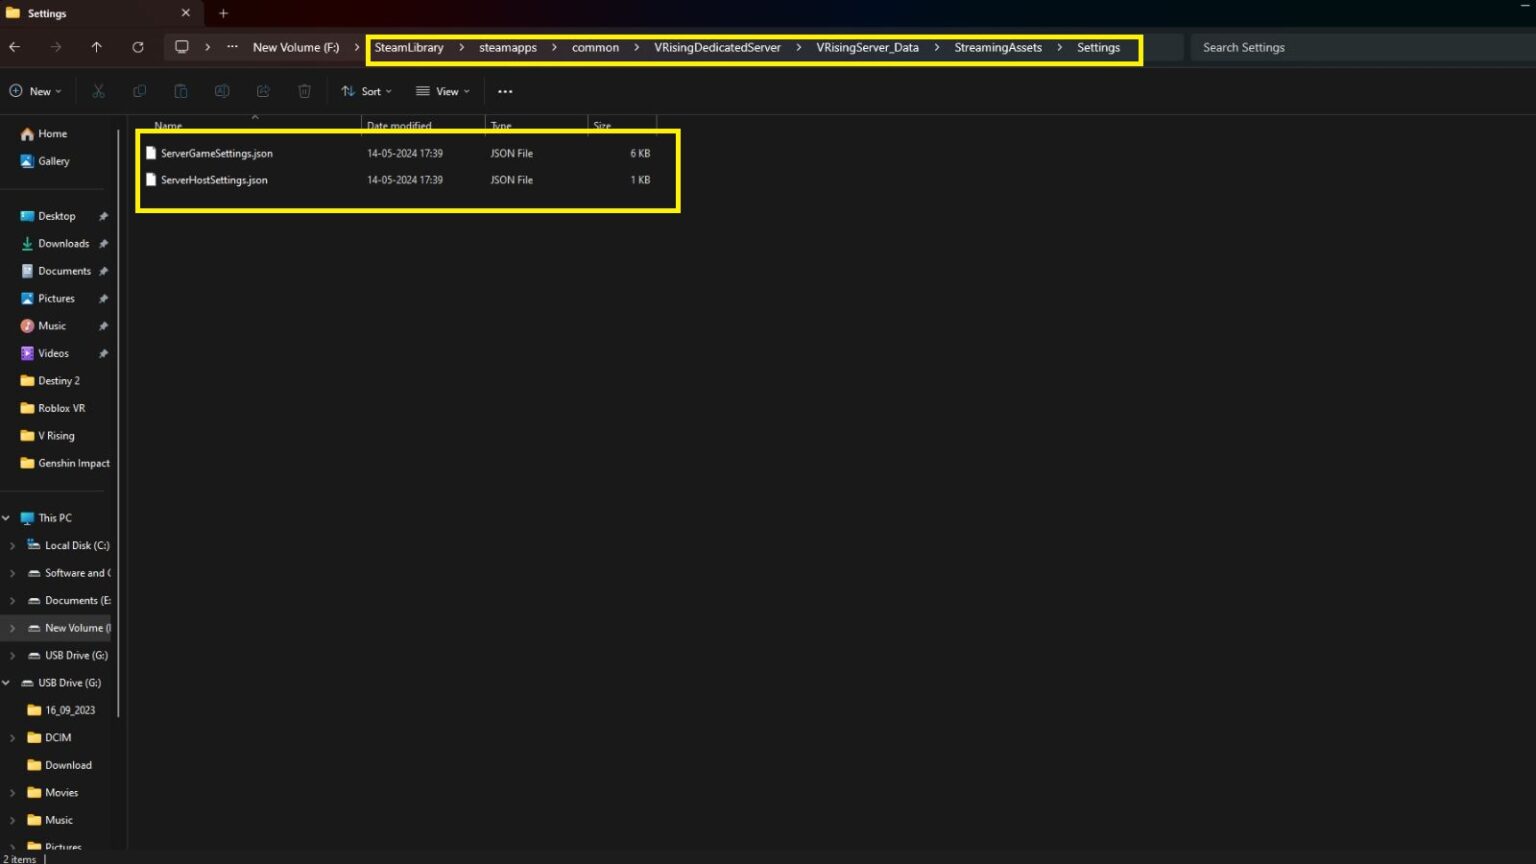Screen dimensions: 1536x864
Task: Navigate to steamapps via the breadcrumb
Action: point(508,47)
